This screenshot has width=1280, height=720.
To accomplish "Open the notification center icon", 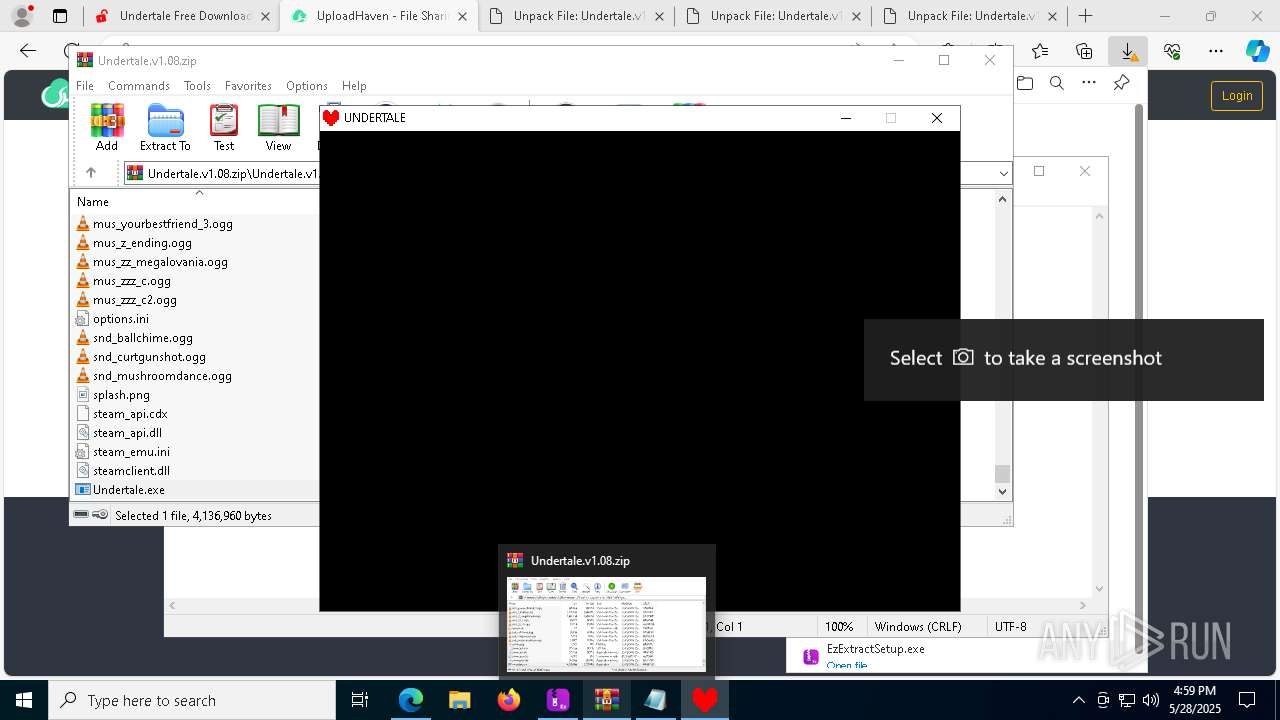I will [1248, 700].
